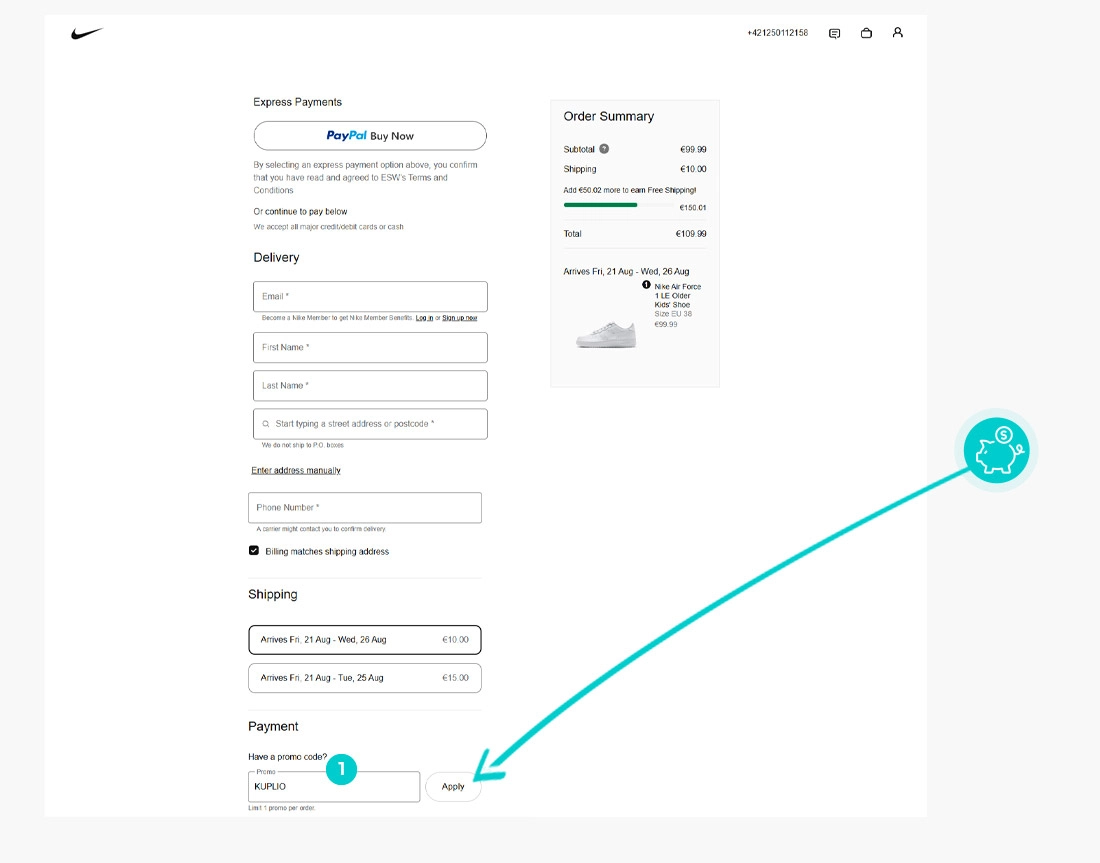This screenshot has width=1100, height=863.
Task: Click 'Arrives Fri, 21 Aug - Wed, 26 Aug' in summary
Action: coord(626,272)
